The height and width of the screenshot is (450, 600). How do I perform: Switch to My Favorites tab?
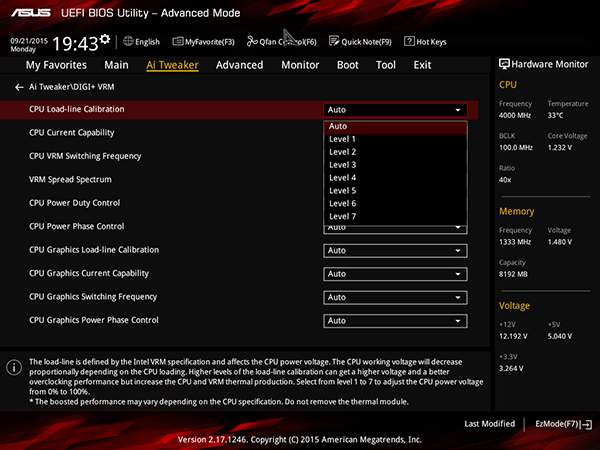pyautogui.click(x=56, y=65)
